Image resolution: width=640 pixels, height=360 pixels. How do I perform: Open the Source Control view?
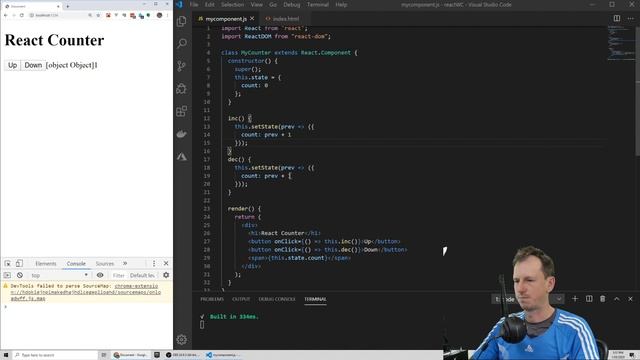(x=182, y=66)
